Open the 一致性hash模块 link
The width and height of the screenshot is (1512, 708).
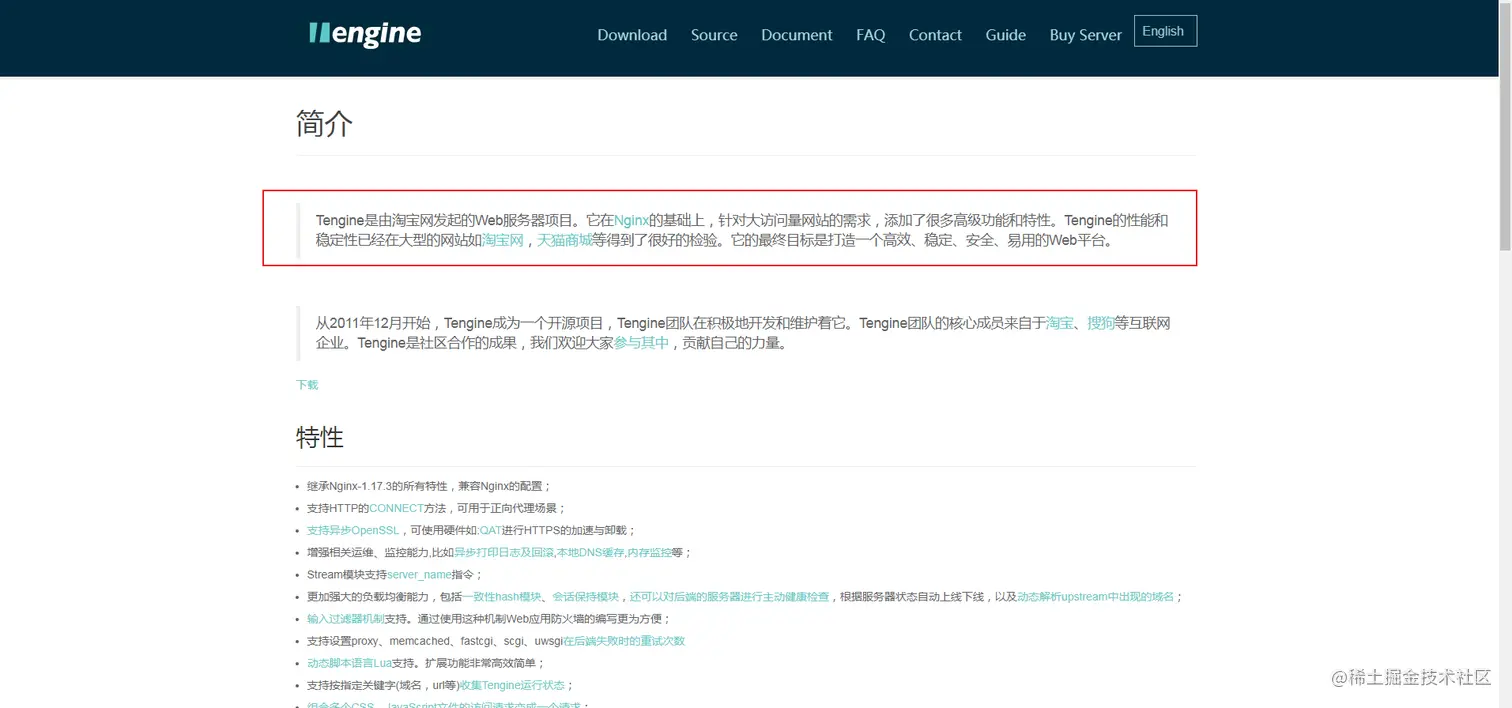[502, 596]
